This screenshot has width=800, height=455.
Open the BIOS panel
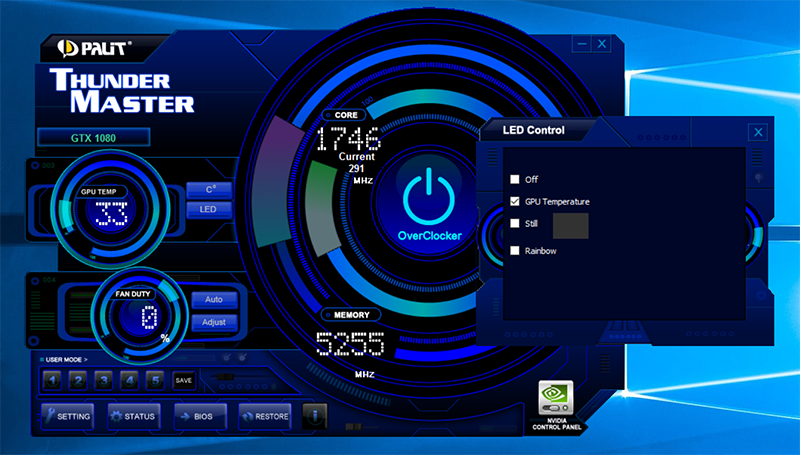(200, 416)
